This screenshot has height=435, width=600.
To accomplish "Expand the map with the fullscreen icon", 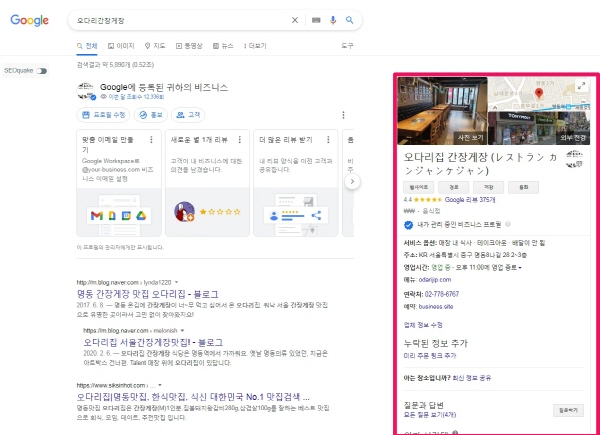I will click(582, 86).
